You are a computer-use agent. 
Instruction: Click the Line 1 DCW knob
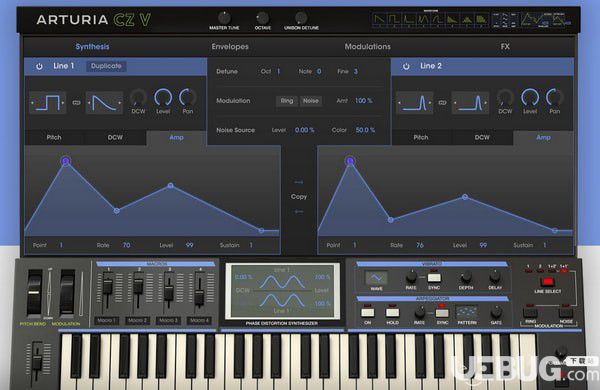[x=138, y=98]
